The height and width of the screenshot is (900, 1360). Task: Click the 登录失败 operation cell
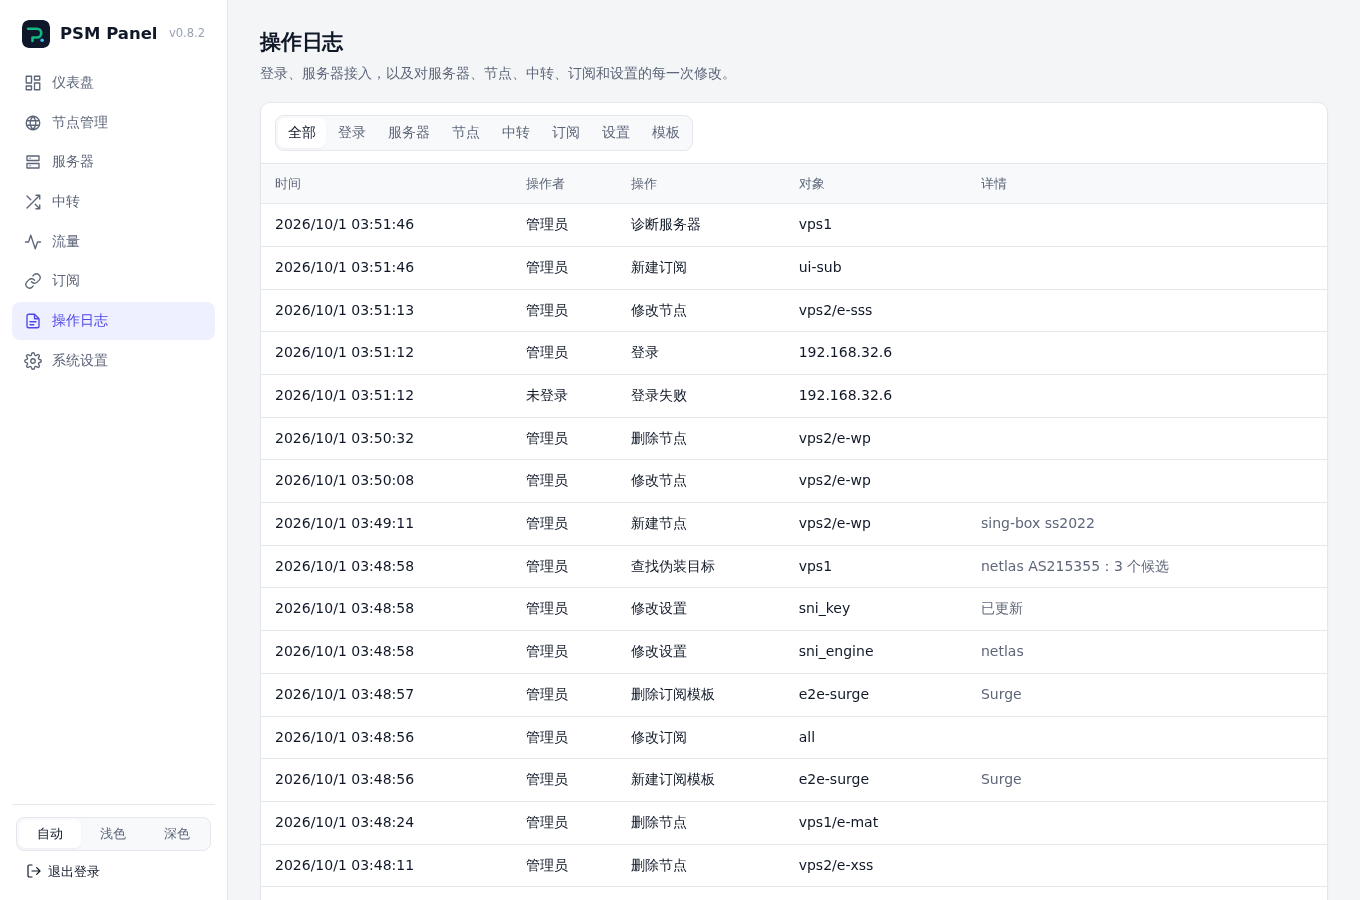(659, 396)
